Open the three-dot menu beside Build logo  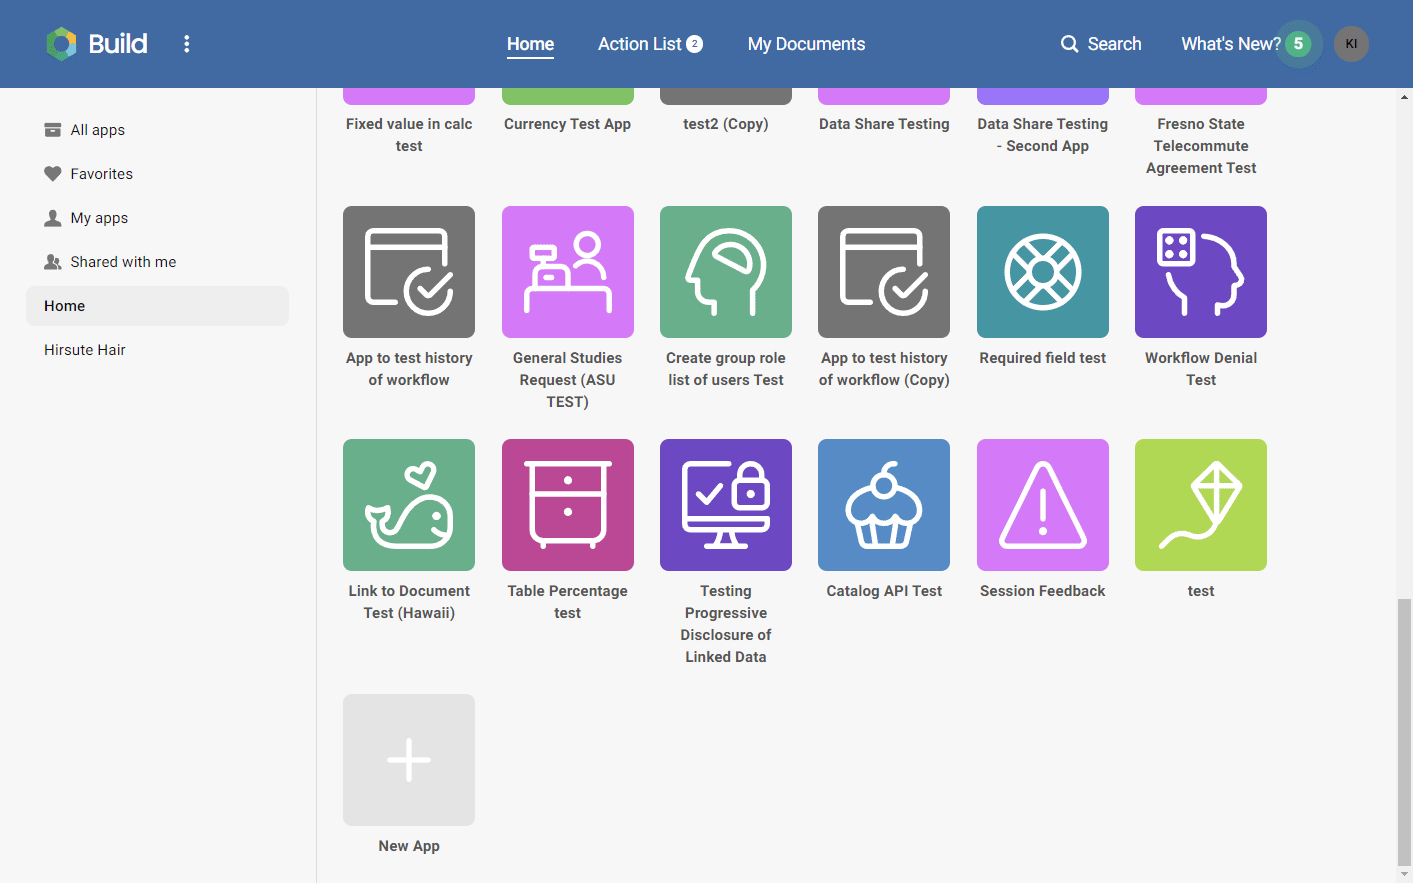(x=186, y=43)
